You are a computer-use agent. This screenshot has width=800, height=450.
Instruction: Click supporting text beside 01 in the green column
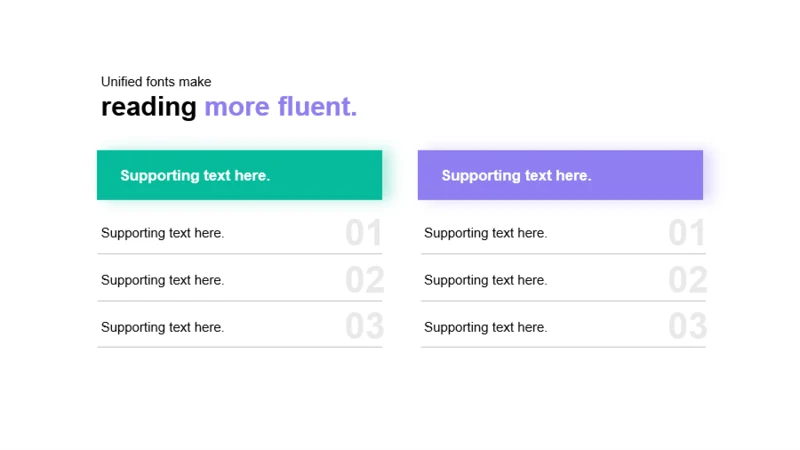point(162,233)
